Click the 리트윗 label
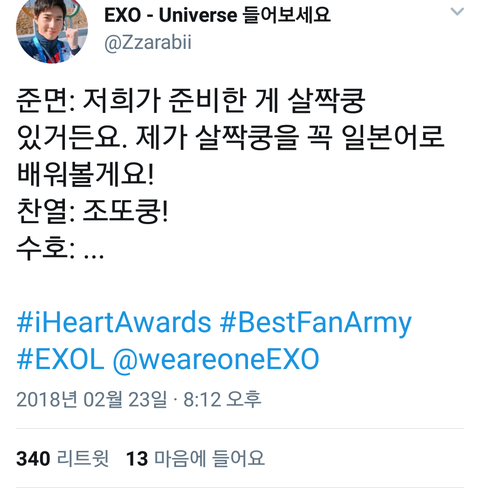This screenshot has height=494, width=480. click(x=83, y=458)
